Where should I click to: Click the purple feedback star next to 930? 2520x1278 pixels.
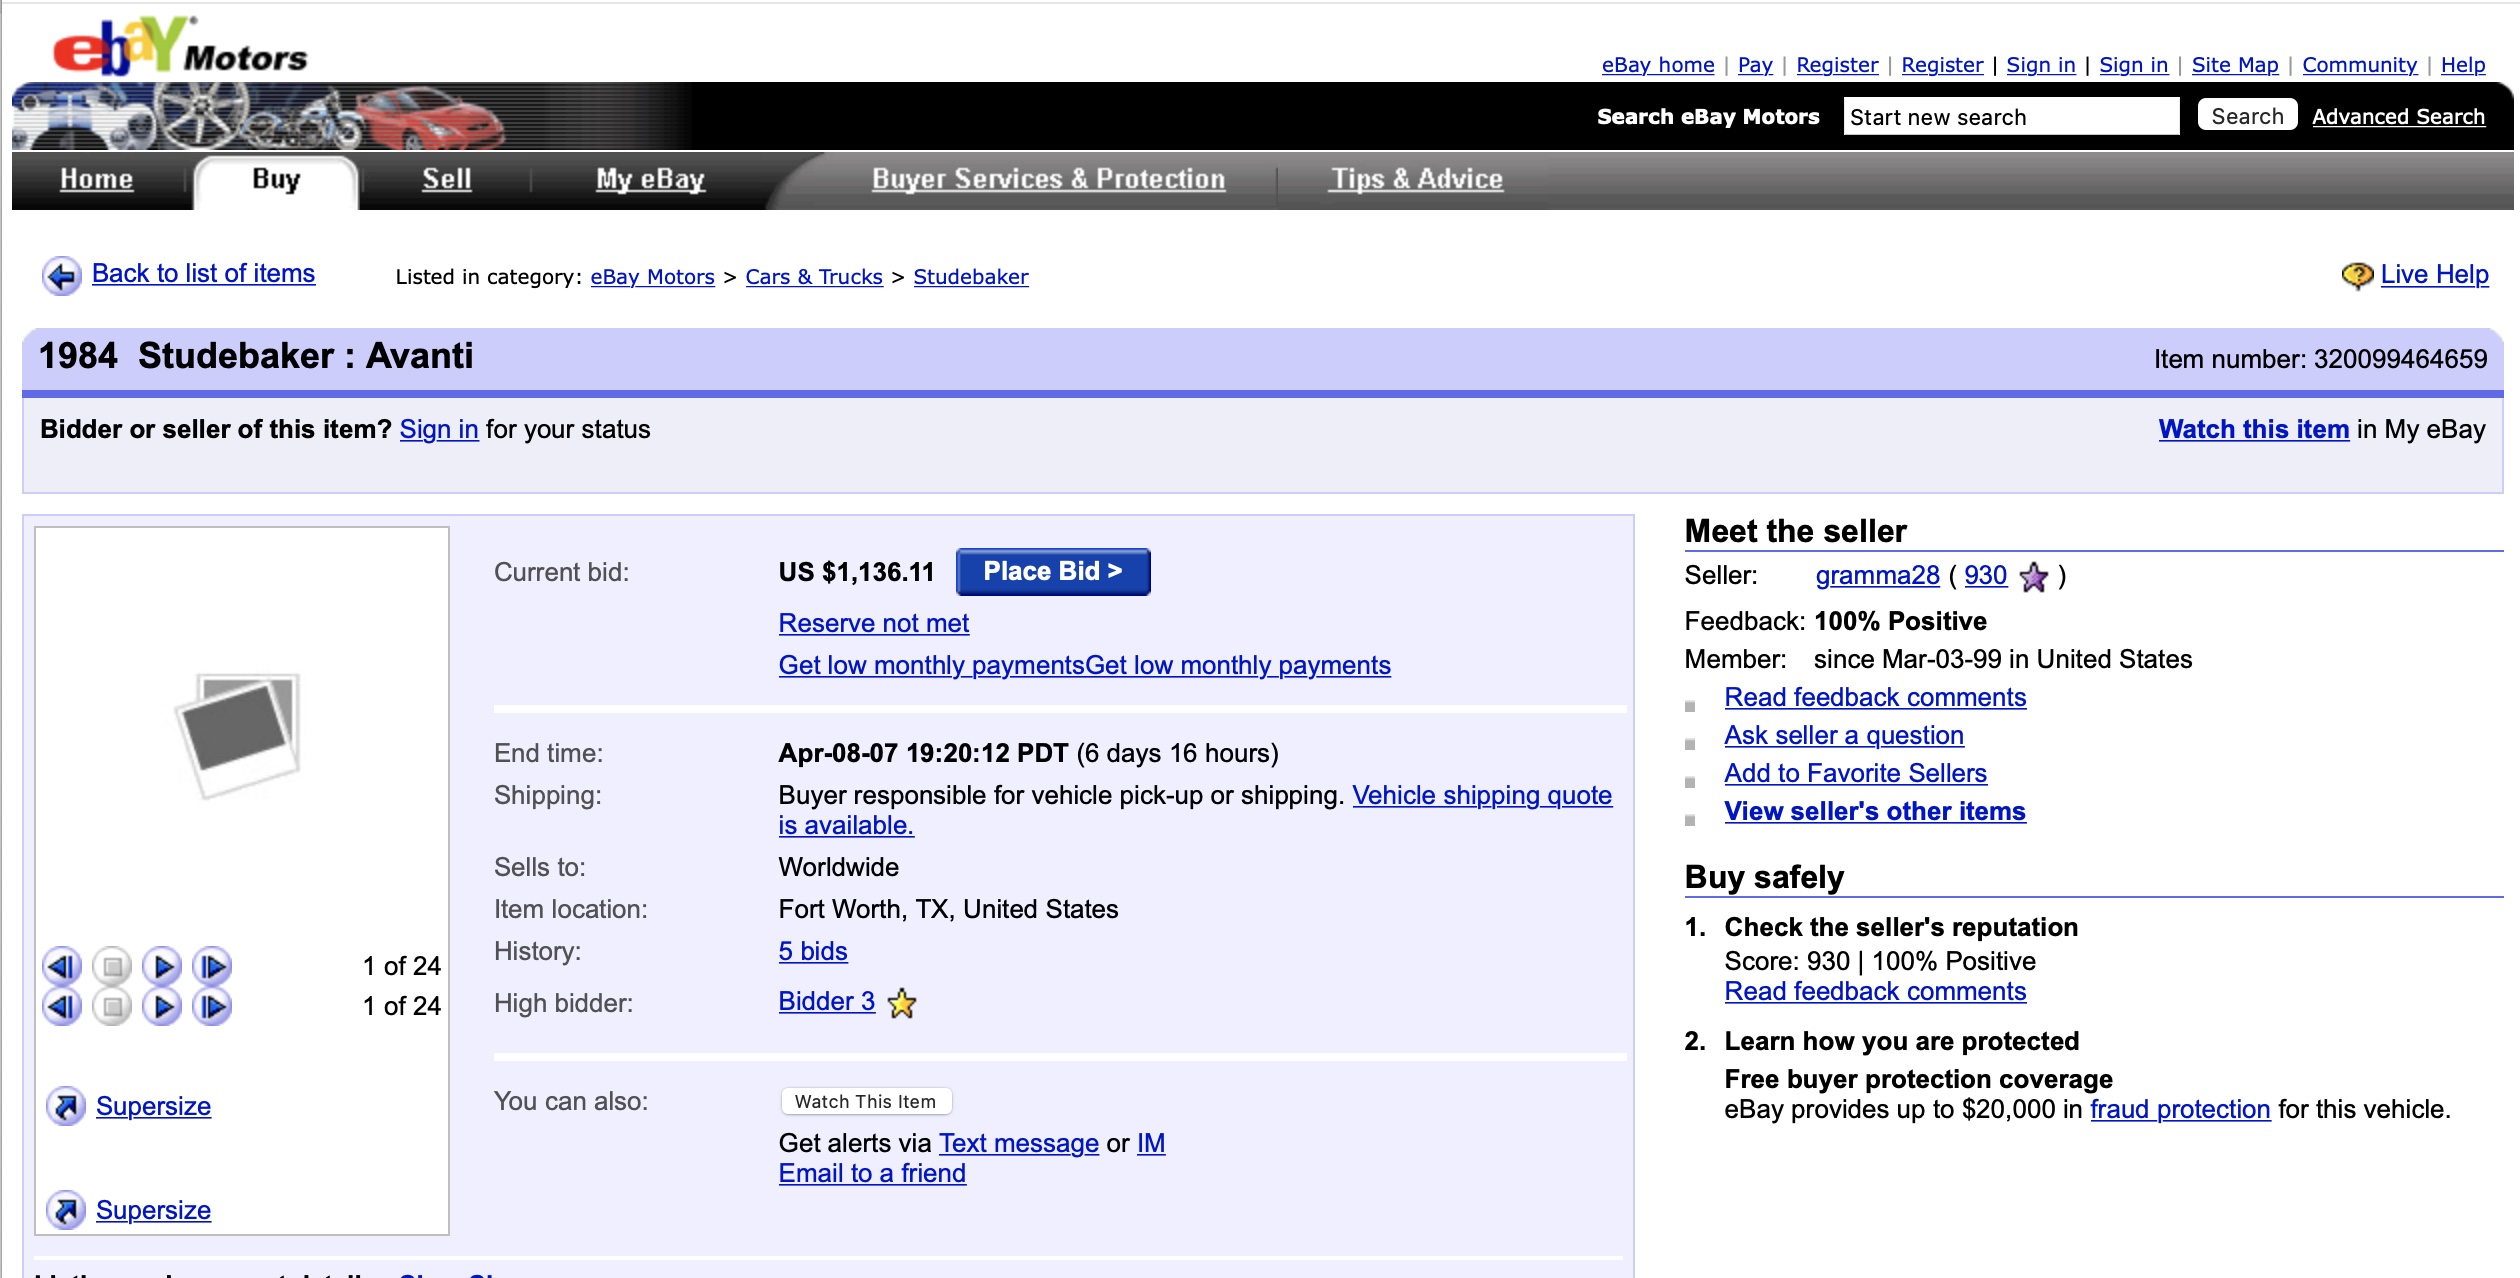tap(2033, 577)
